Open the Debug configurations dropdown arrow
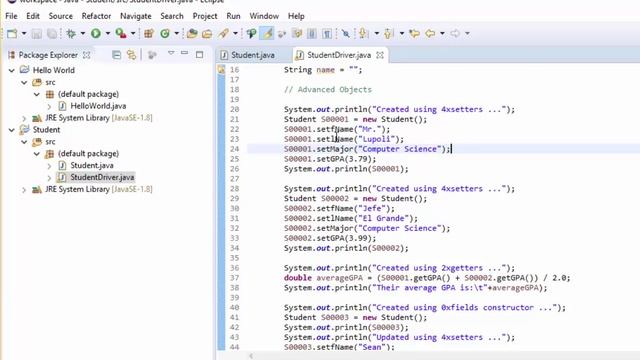 [x=82, y=33]
